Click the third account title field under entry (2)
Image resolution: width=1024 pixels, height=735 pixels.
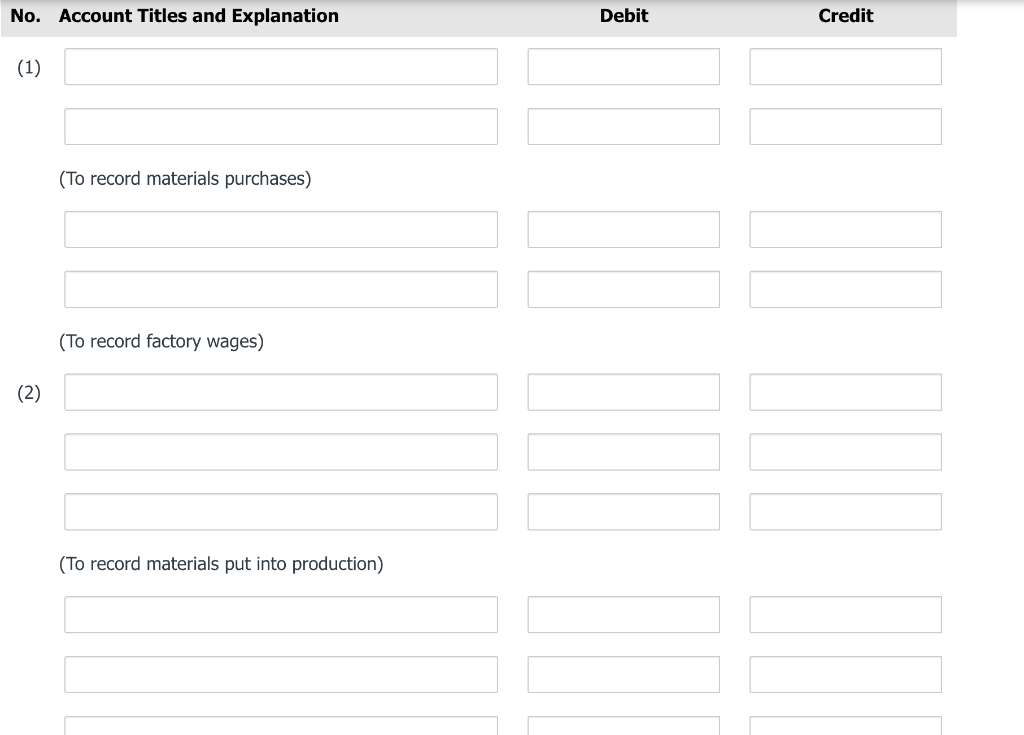click(280, 511)
